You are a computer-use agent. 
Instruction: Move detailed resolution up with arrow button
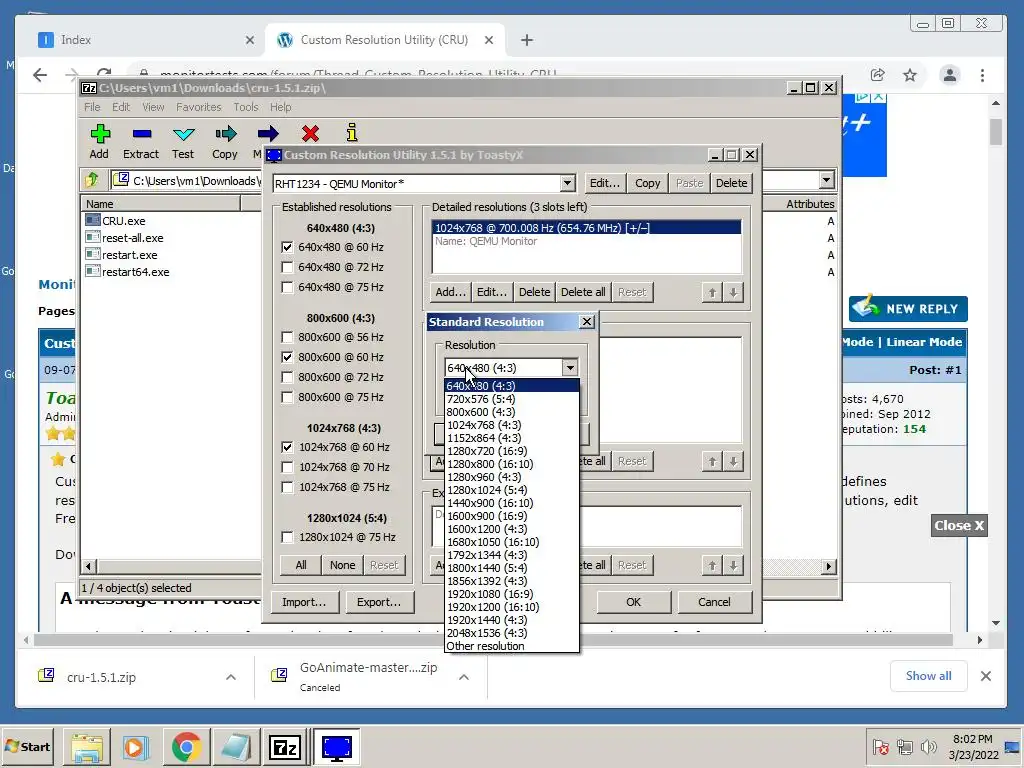click(712, 293)
